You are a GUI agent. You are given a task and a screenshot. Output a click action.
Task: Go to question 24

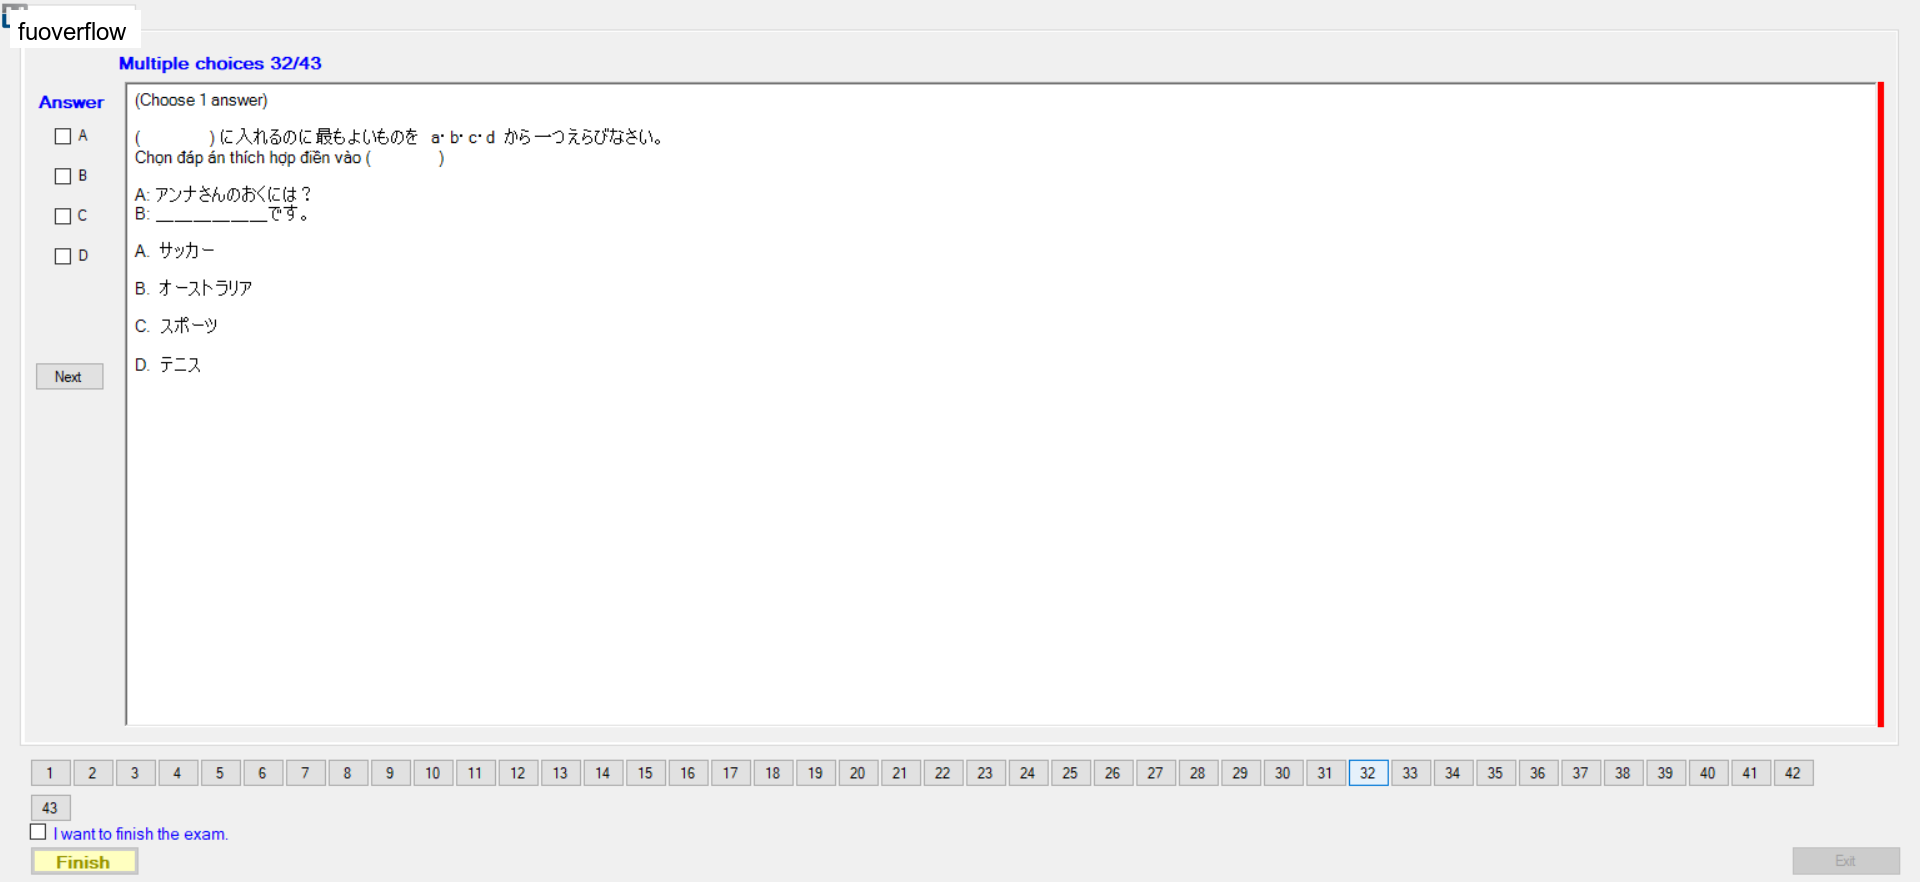(1028, 773)
